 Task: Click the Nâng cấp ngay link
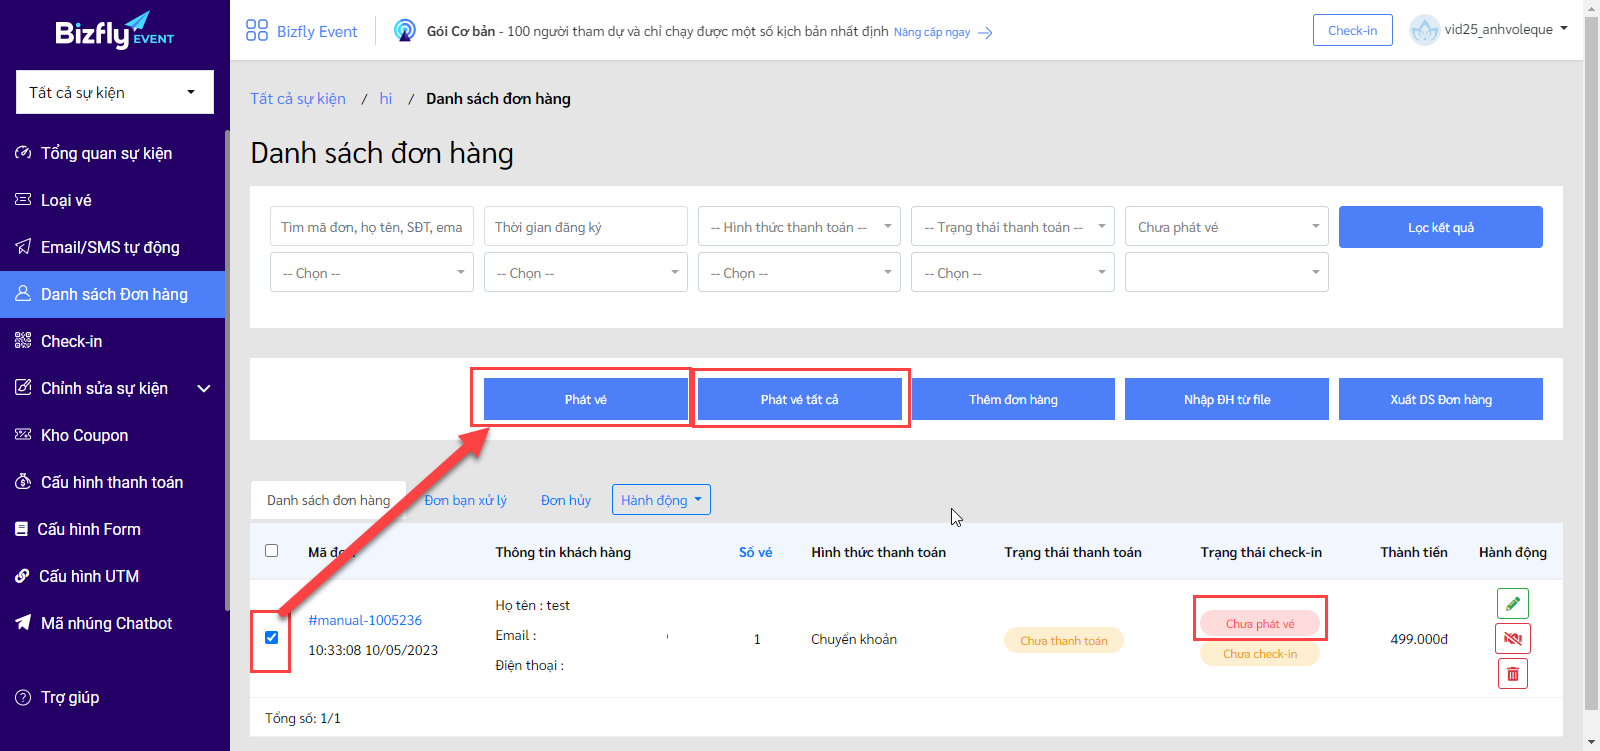pyautogui.click(x=932, y=32)
